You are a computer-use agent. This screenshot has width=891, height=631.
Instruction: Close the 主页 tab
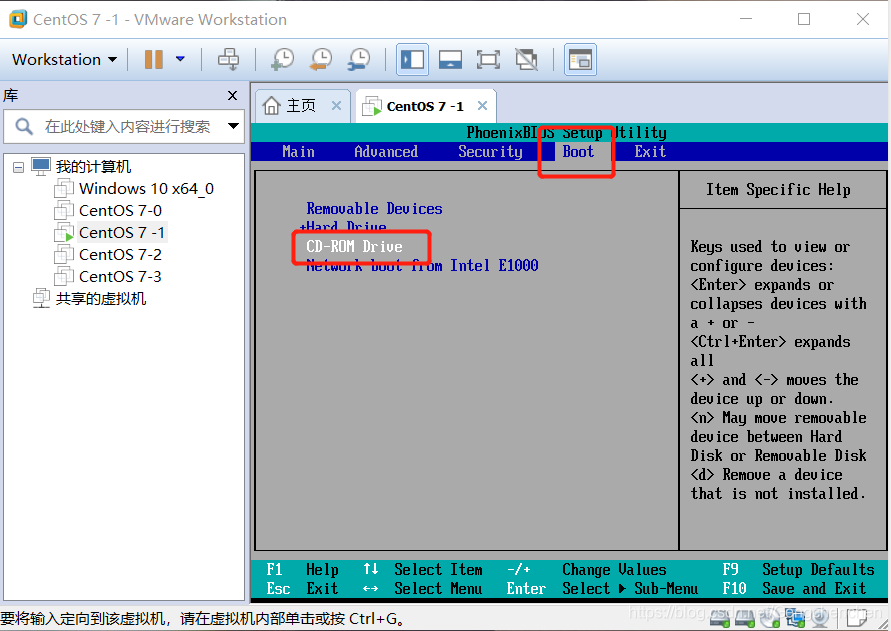(336, 105)
